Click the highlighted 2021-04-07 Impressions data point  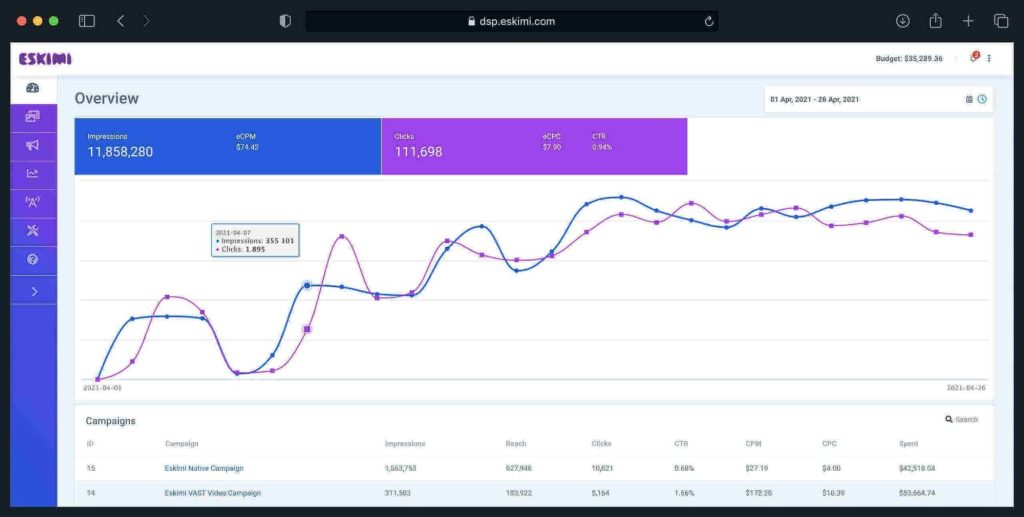(307, 285)
